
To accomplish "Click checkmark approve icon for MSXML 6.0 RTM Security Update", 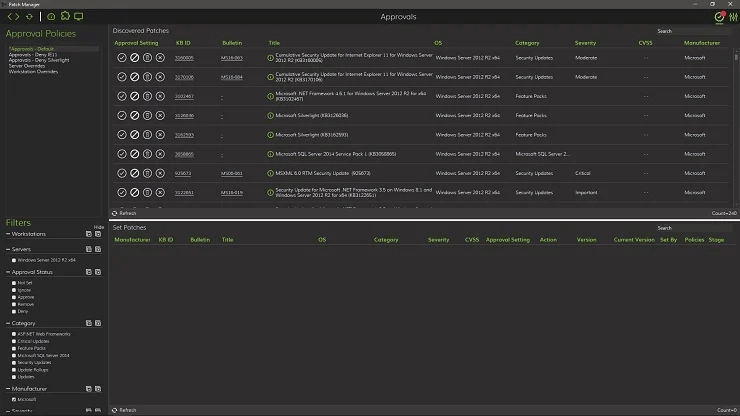I will click(122, 173).
